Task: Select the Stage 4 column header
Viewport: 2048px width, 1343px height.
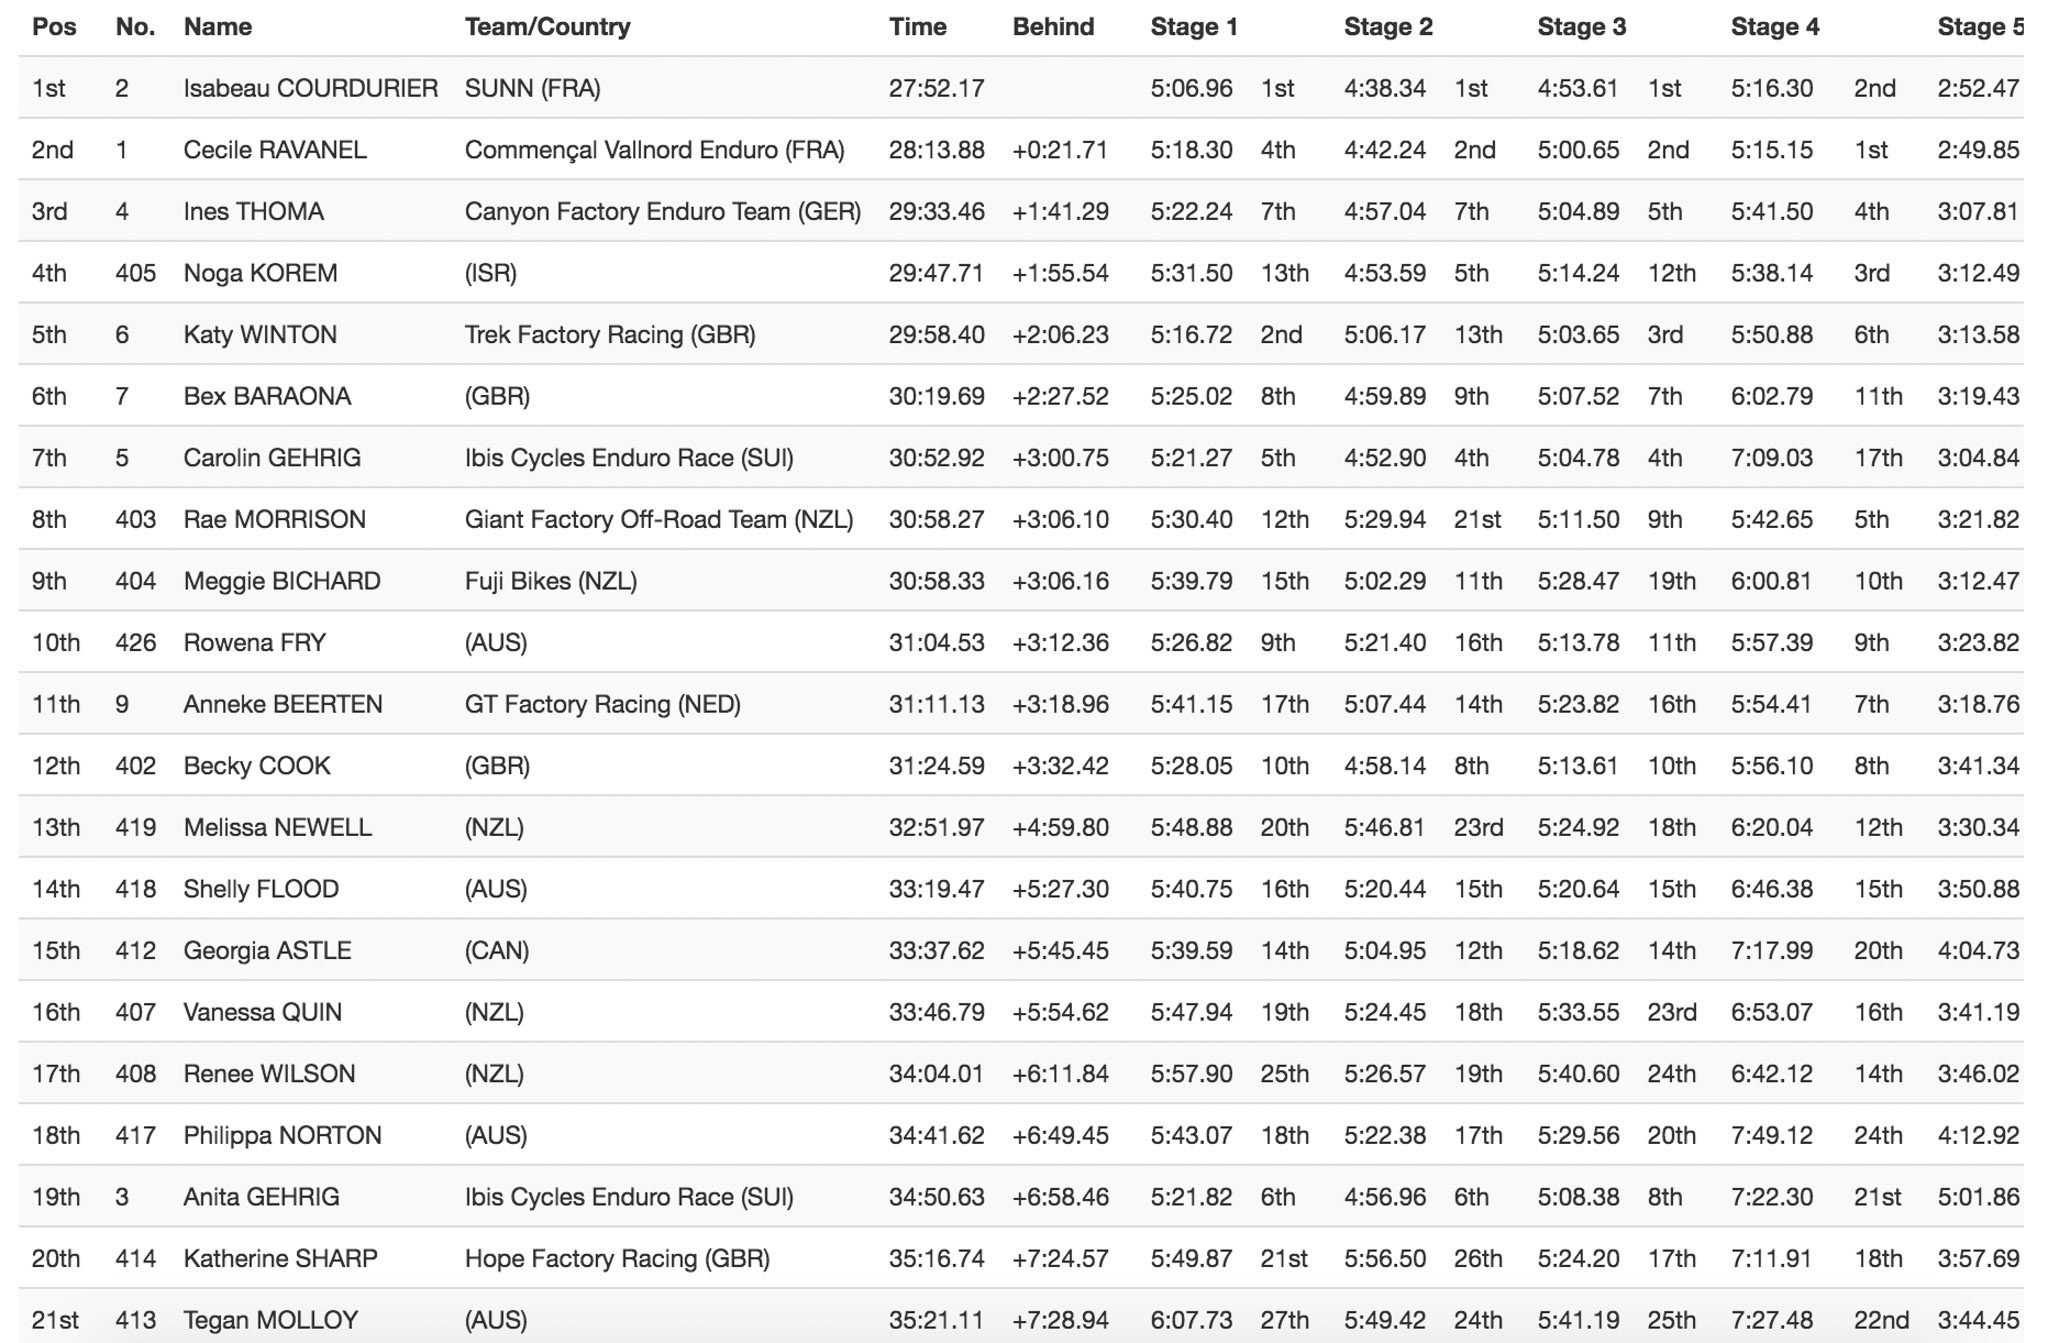Action: coord(1775,27)
